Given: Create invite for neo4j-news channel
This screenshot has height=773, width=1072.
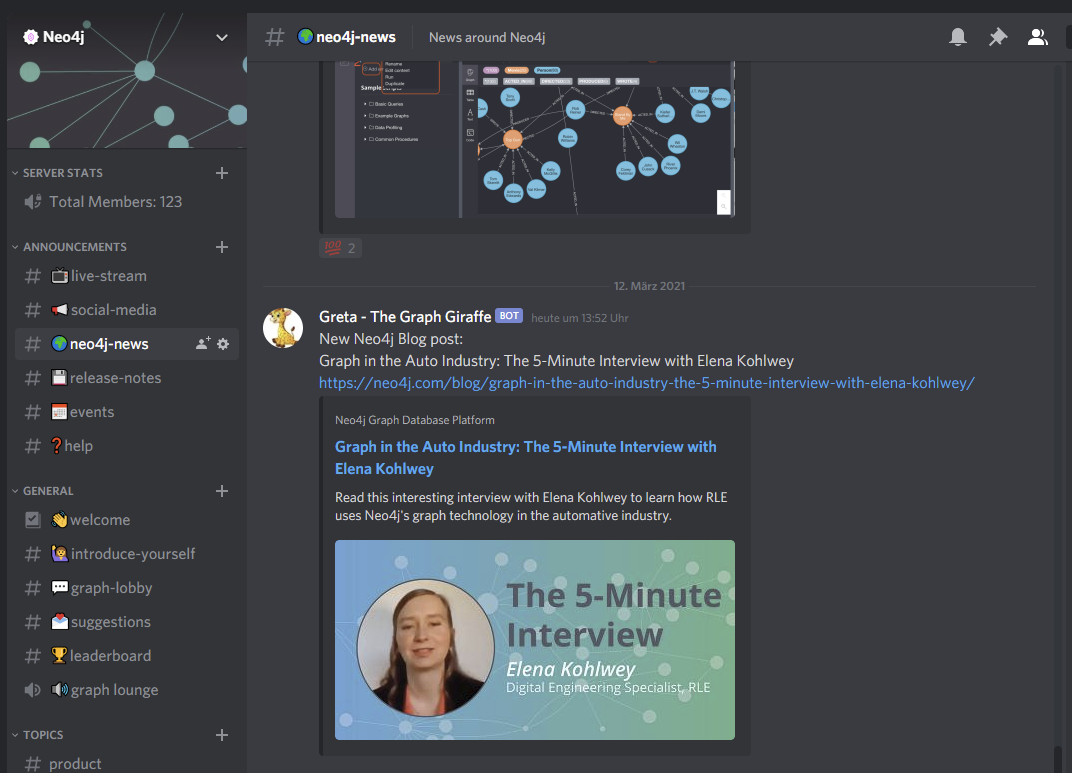Looking at the screenshot, I should point(203,344).
